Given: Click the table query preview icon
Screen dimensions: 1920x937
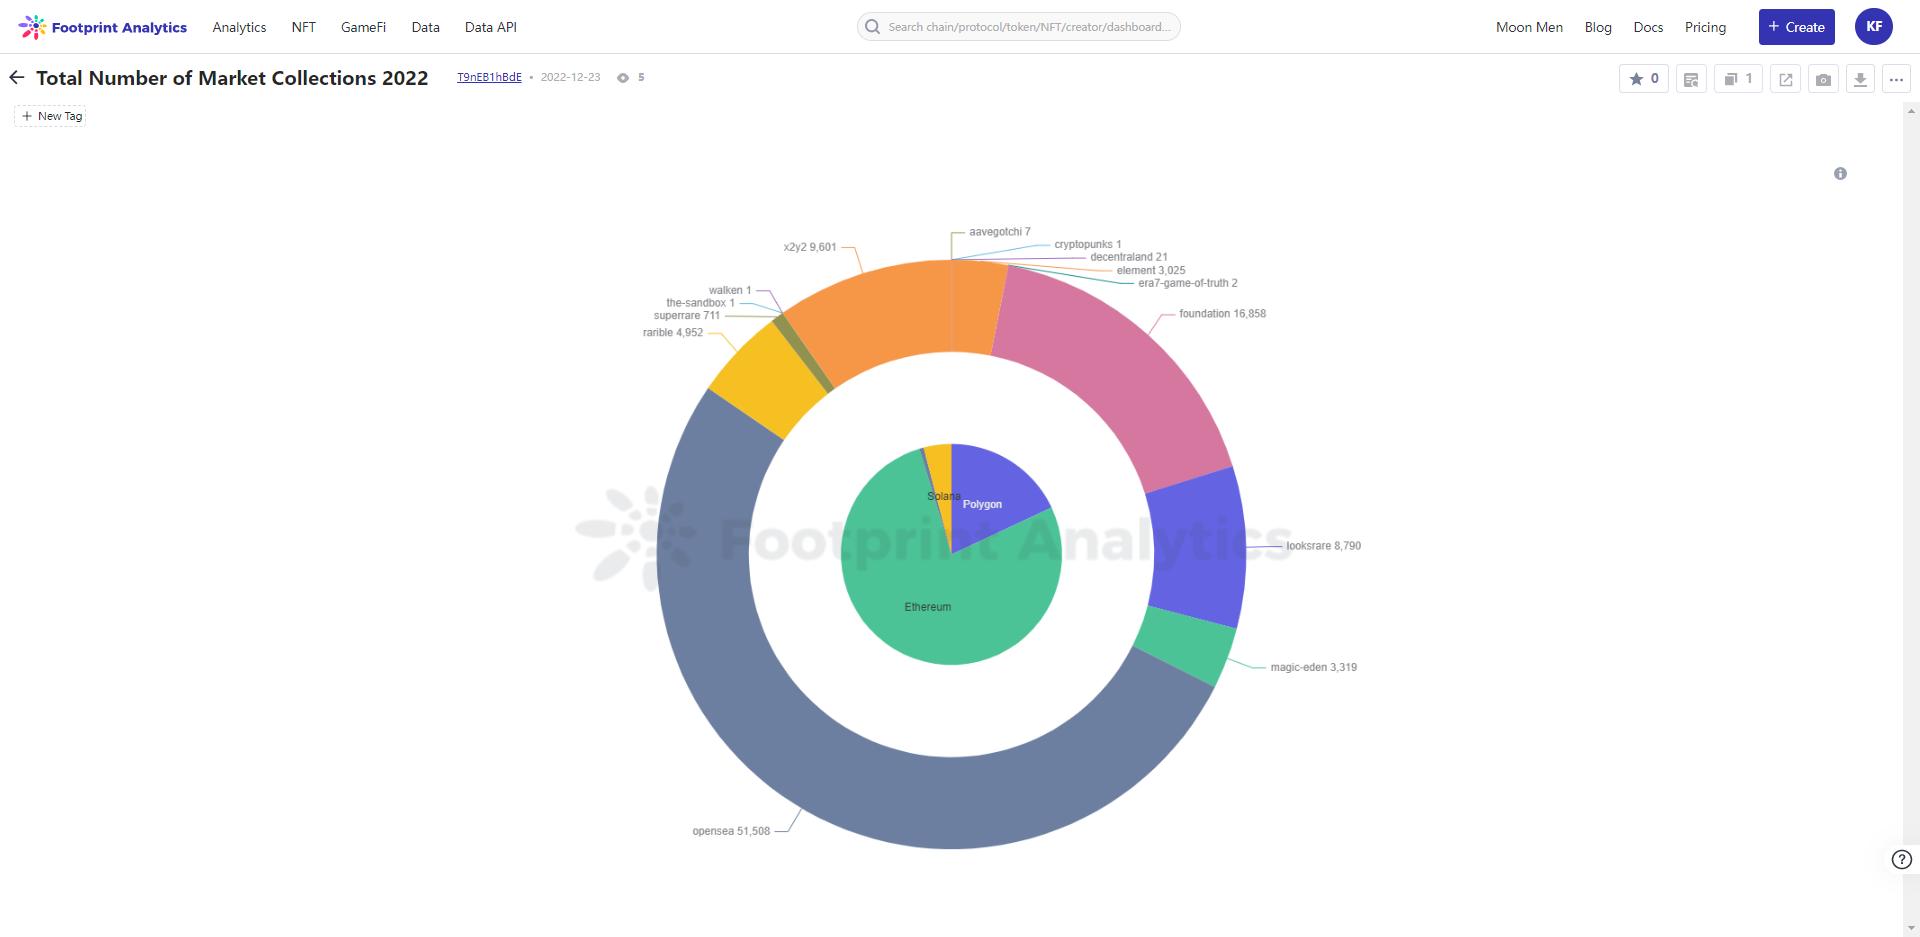Looking at the screenshot, I should coord(1691,80).
